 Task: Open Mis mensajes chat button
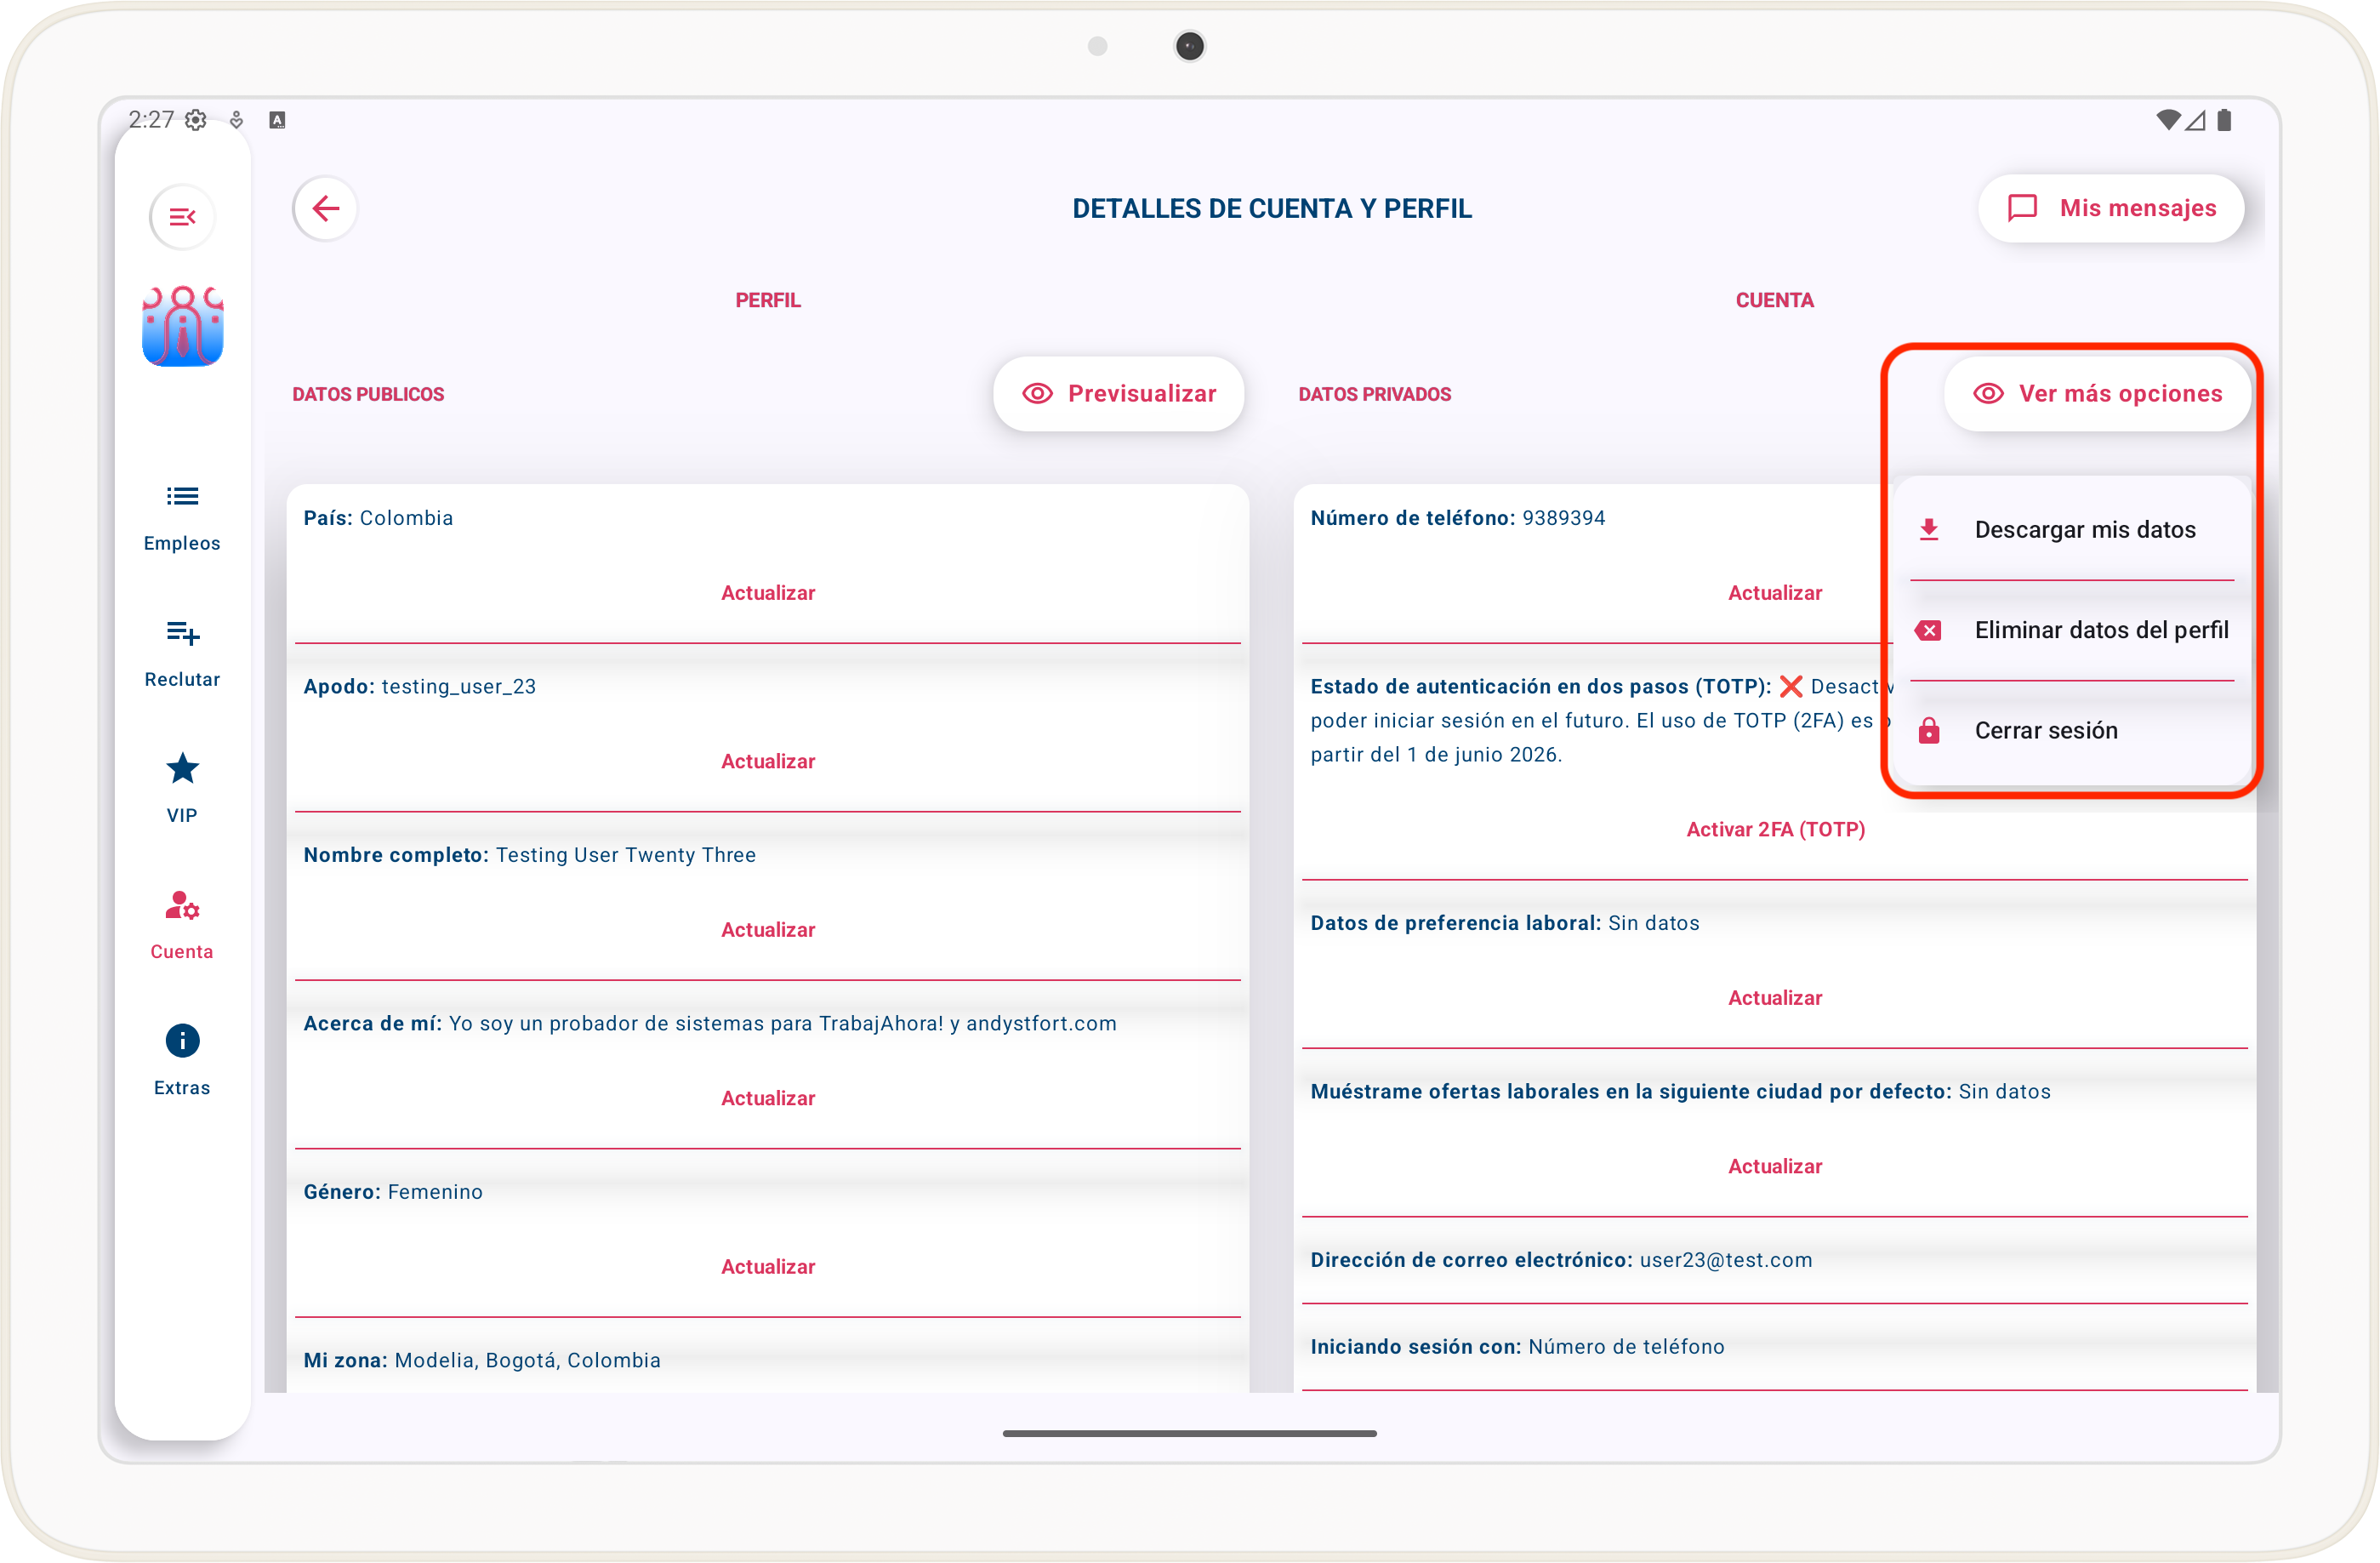(x=2111, y=208)
